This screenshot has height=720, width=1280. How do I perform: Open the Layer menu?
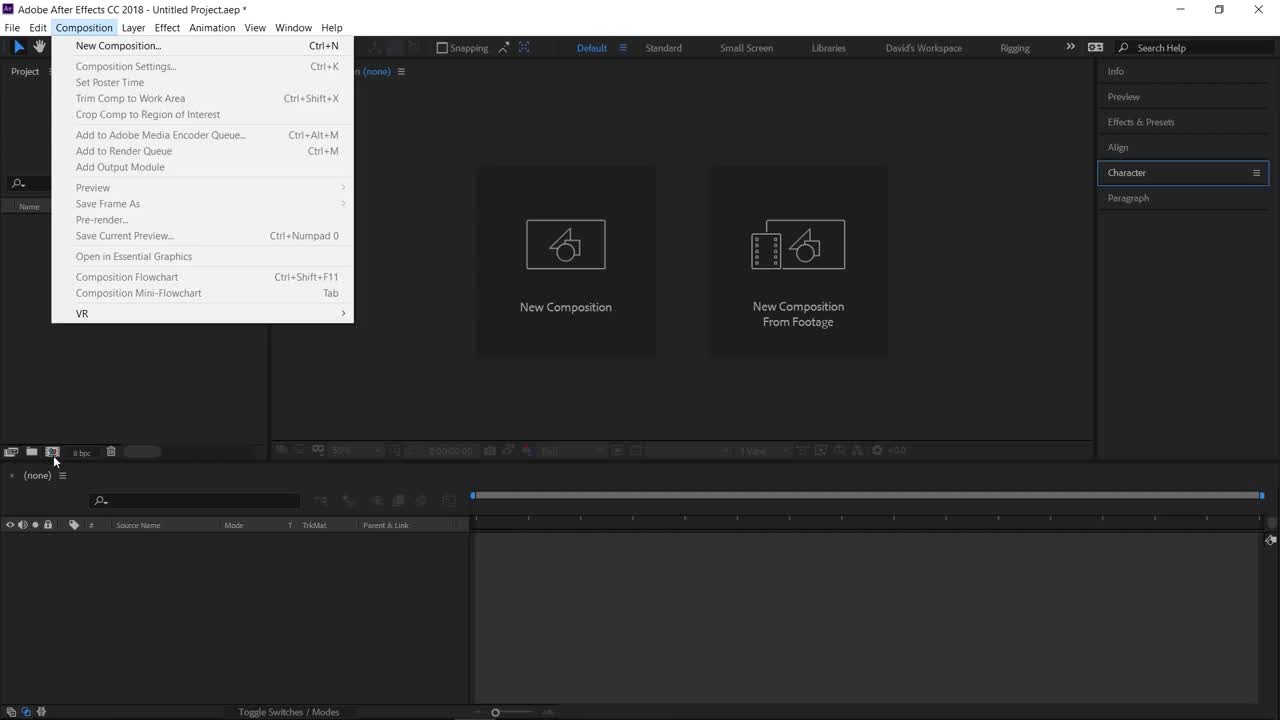(133, 28)
